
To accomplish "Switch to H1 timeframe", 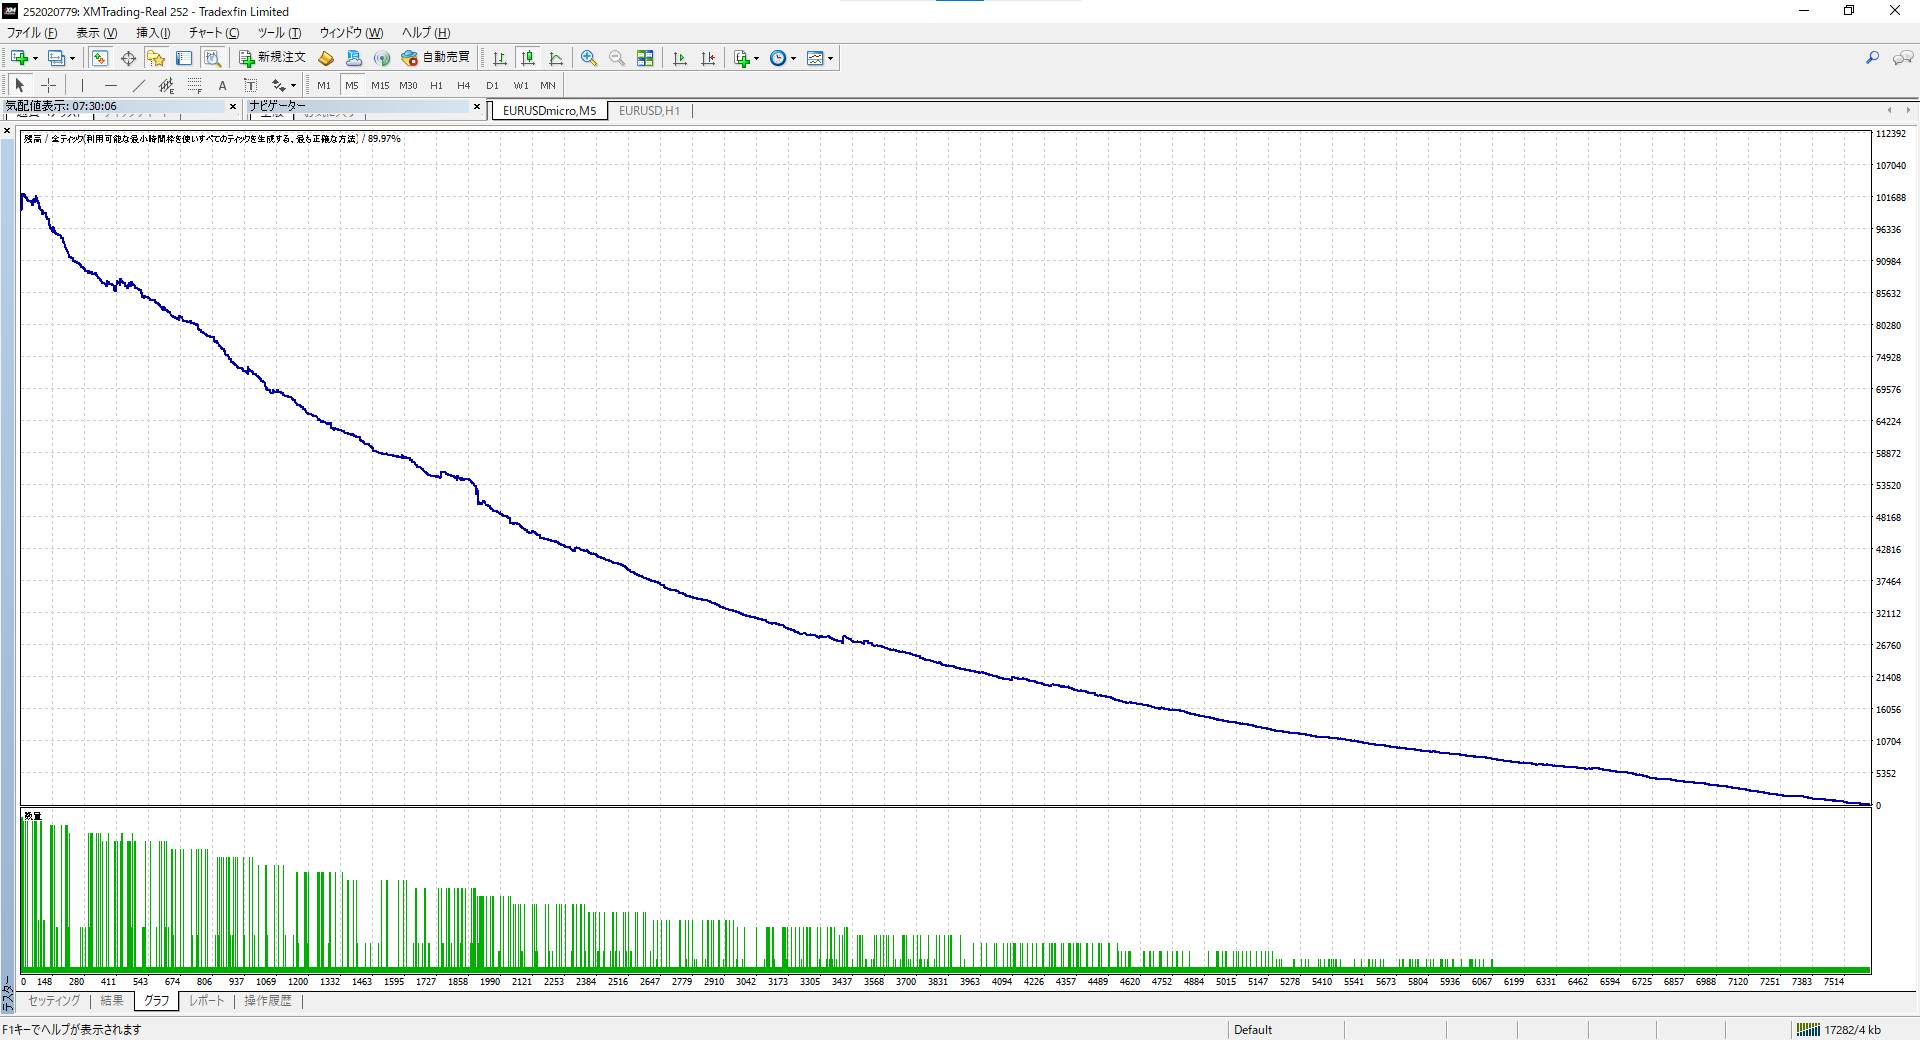I will tap(436, 85).
